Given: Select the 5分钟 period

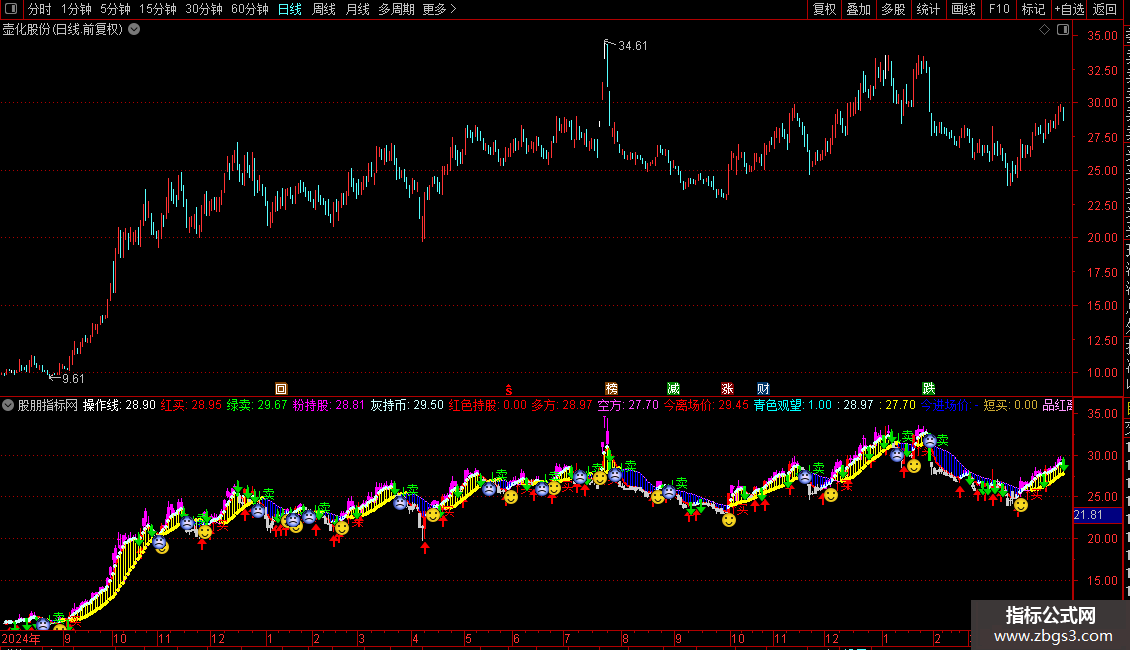Looking at the screenshot, I should [x=115, y=9].
